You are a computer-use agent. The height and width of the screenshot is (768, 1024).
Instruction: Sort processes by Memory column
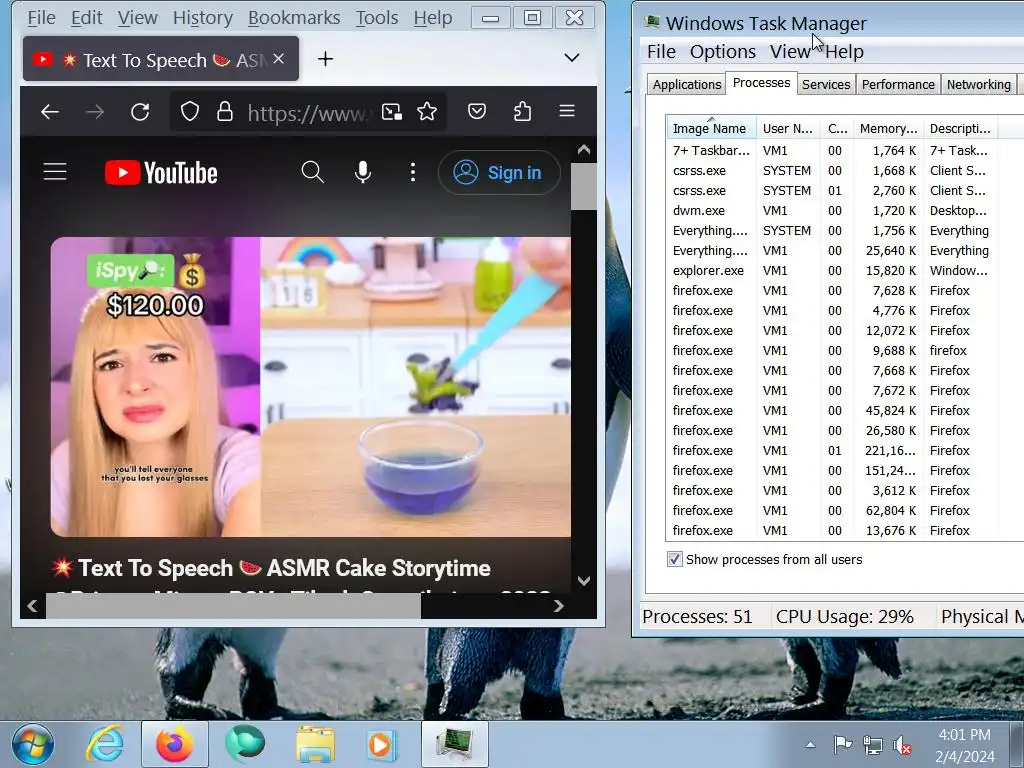point(888,128)
